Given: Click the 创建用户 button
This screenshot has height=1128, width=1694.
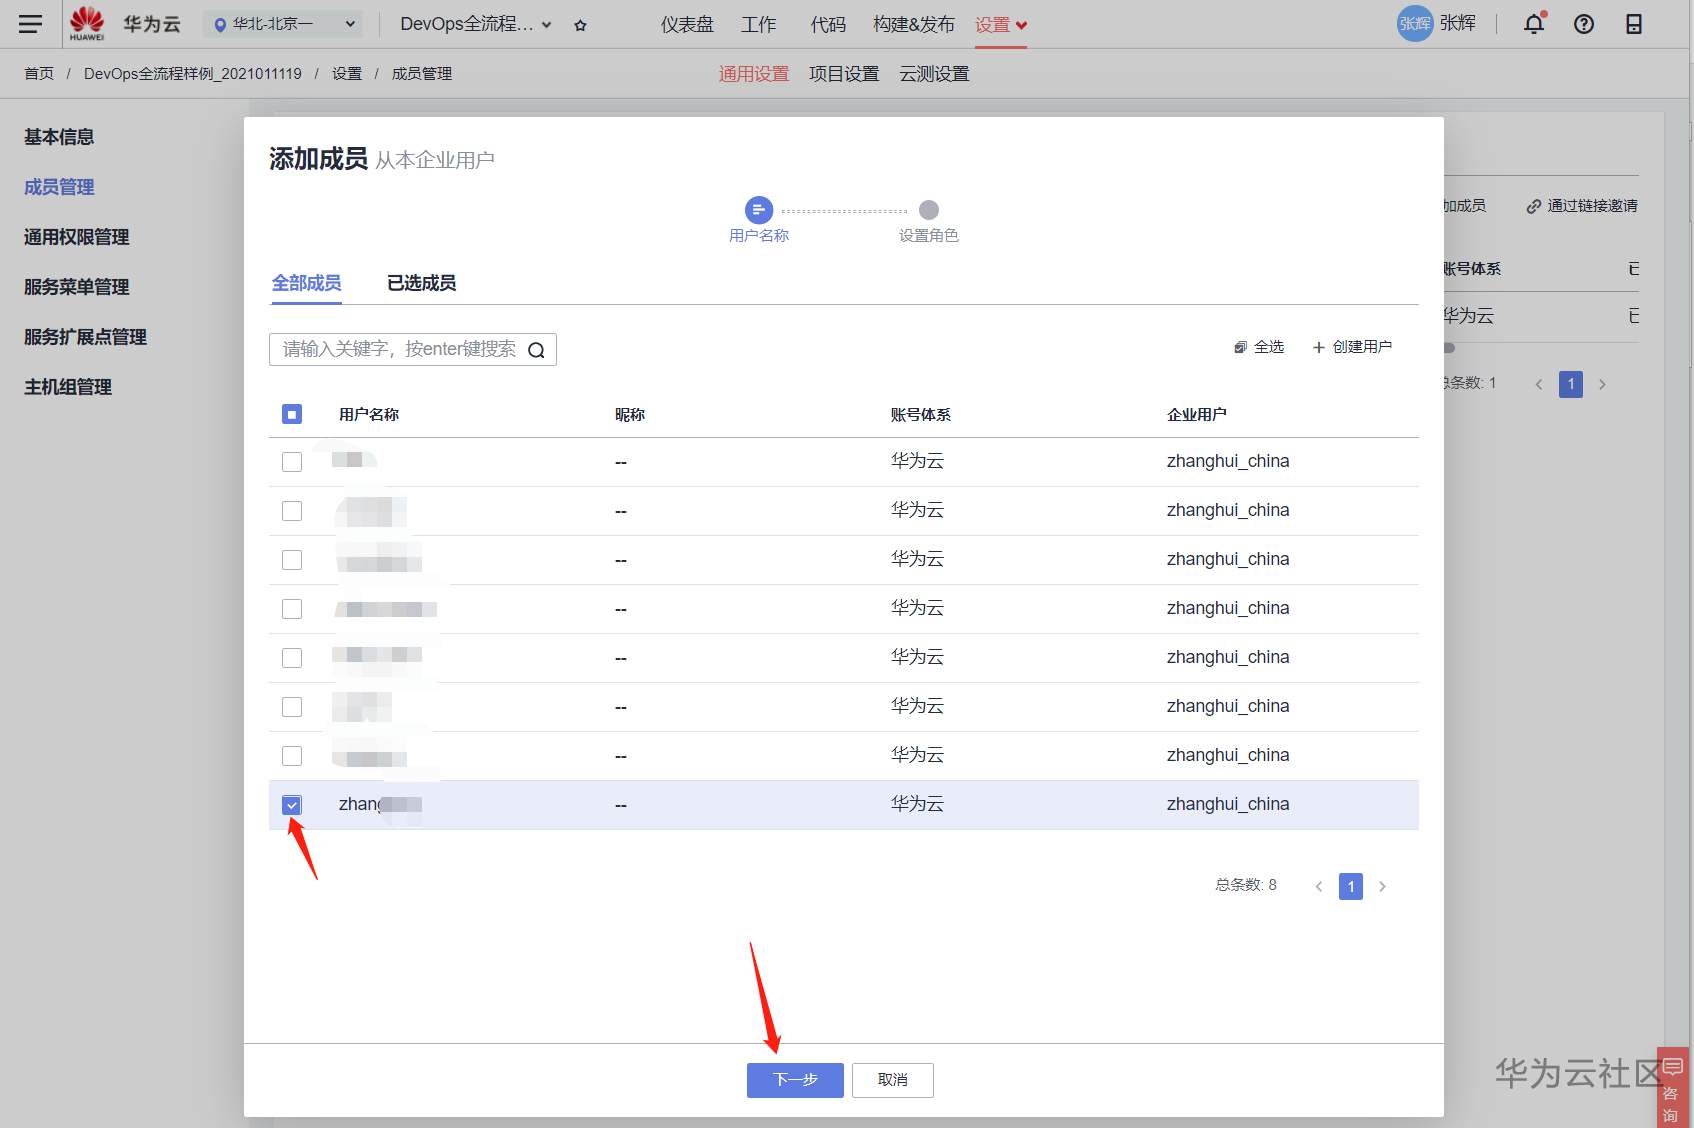Looking at the screenshot, I should tap(1352, 347).
